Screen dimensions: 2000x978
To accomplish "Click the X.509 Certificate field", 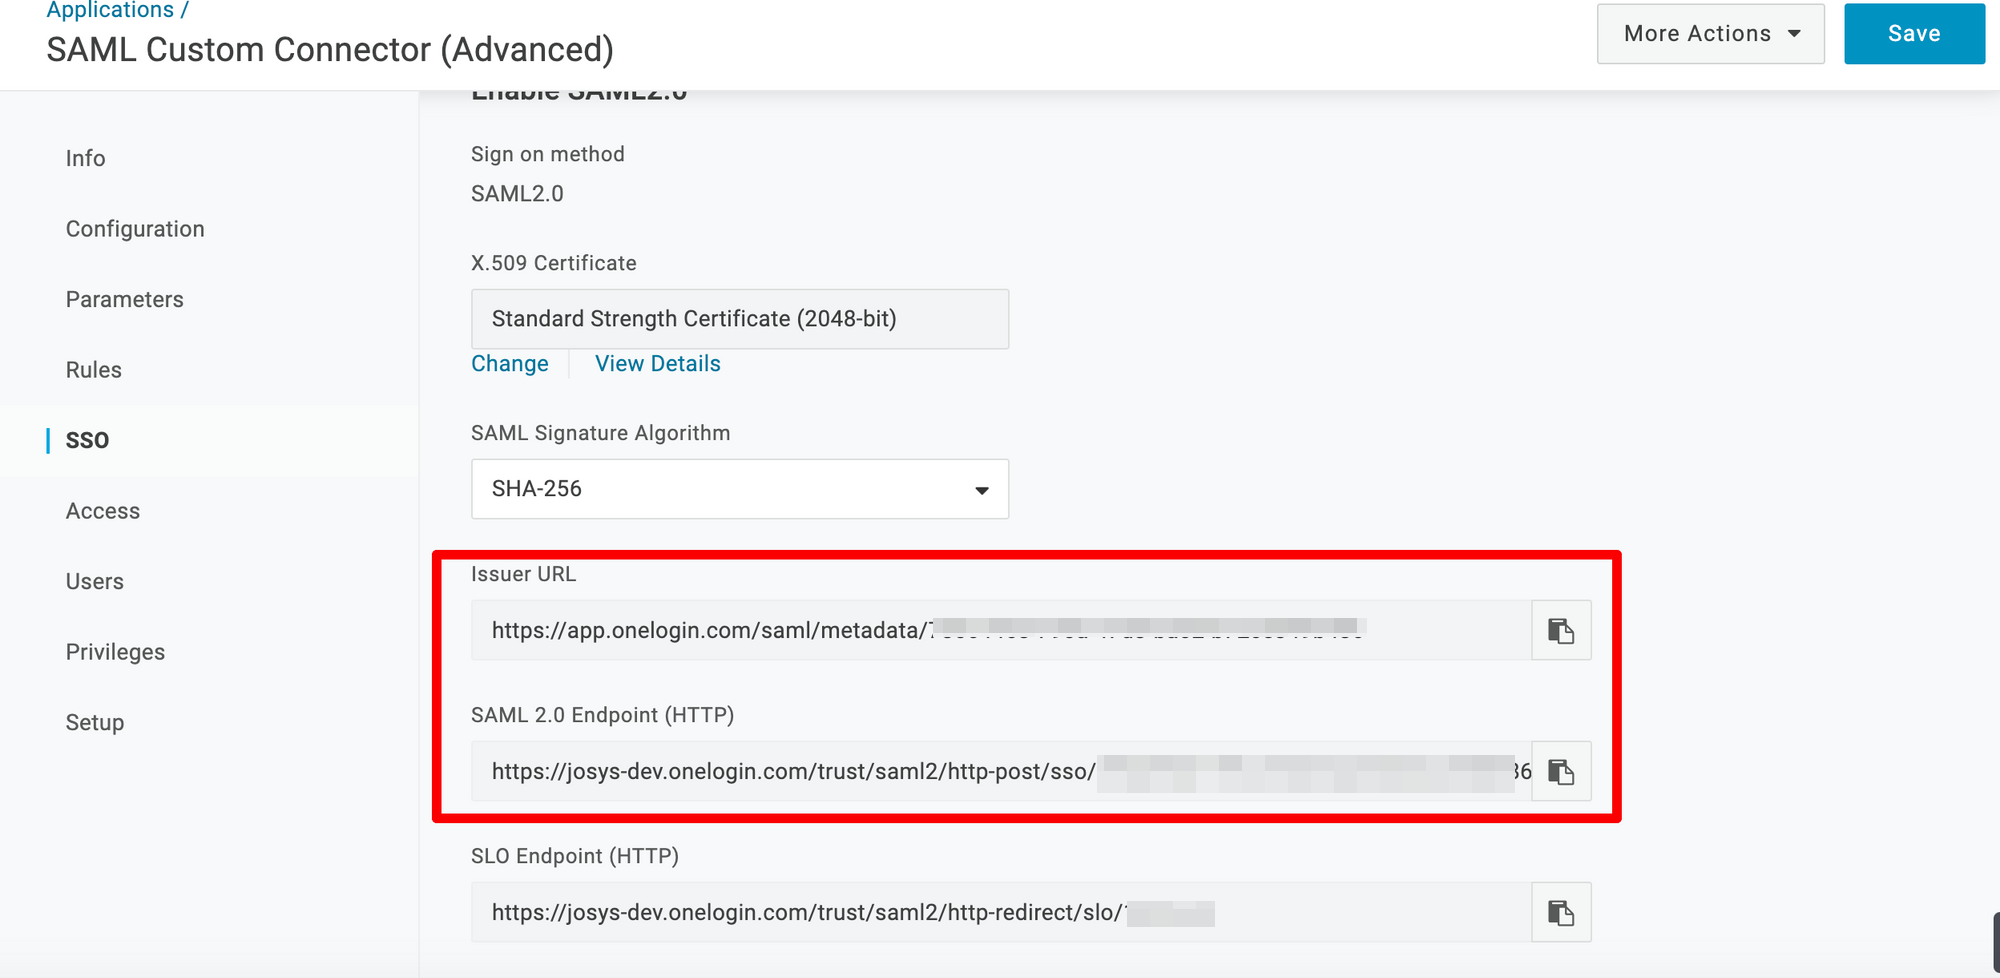I will [739, 319].
